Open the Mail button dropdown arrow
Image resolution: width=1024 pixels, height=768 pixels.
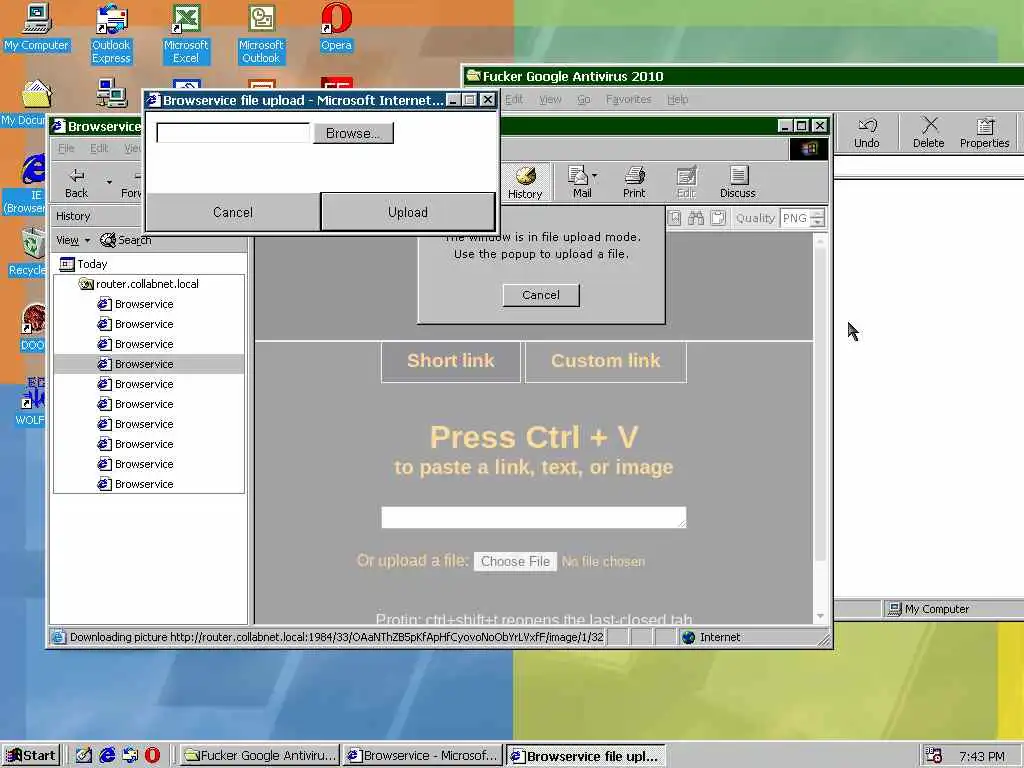point(594,176)
